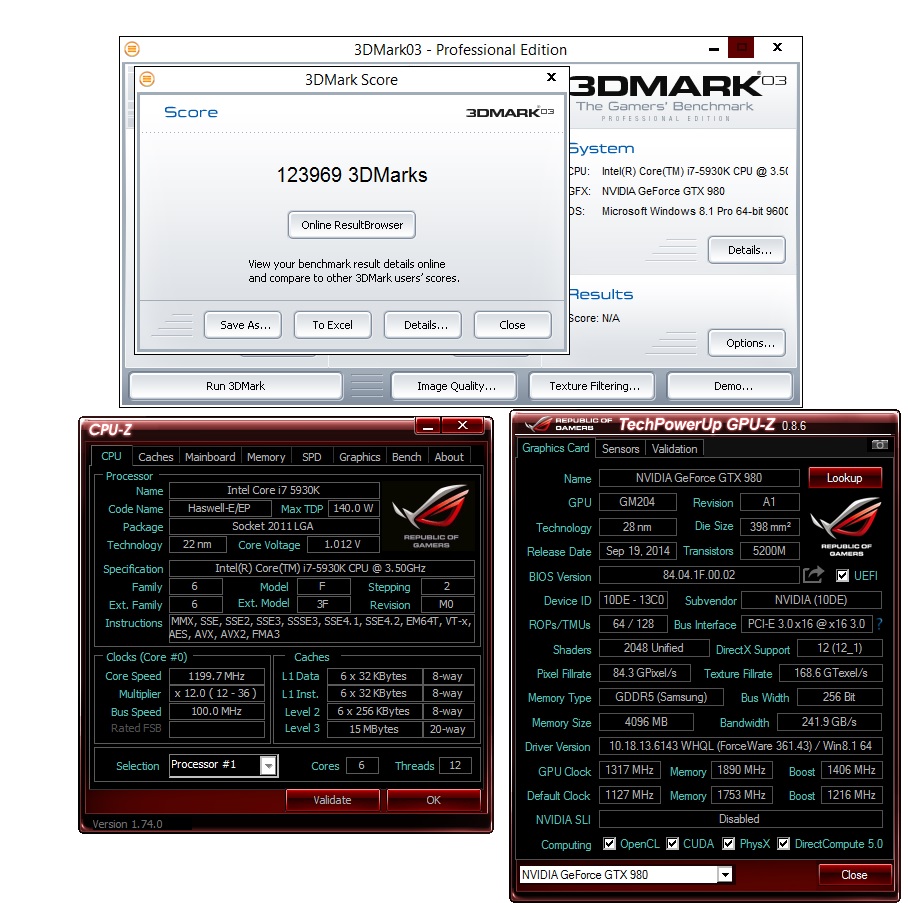The width and height of the screenshot is (908, 903).
Task: Minimize the CPU-Z window
Action: point(429,426)
